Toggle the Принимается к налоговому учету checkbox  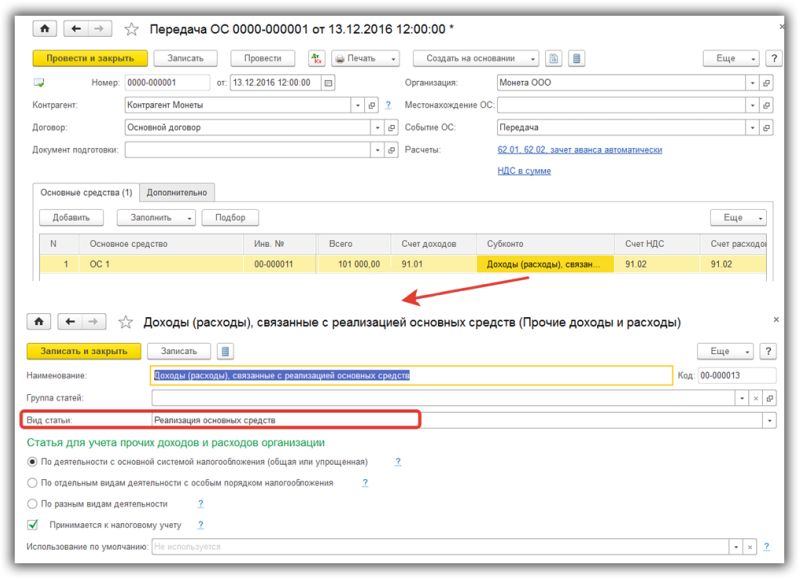pyautogui.click(x=33, y=524)
